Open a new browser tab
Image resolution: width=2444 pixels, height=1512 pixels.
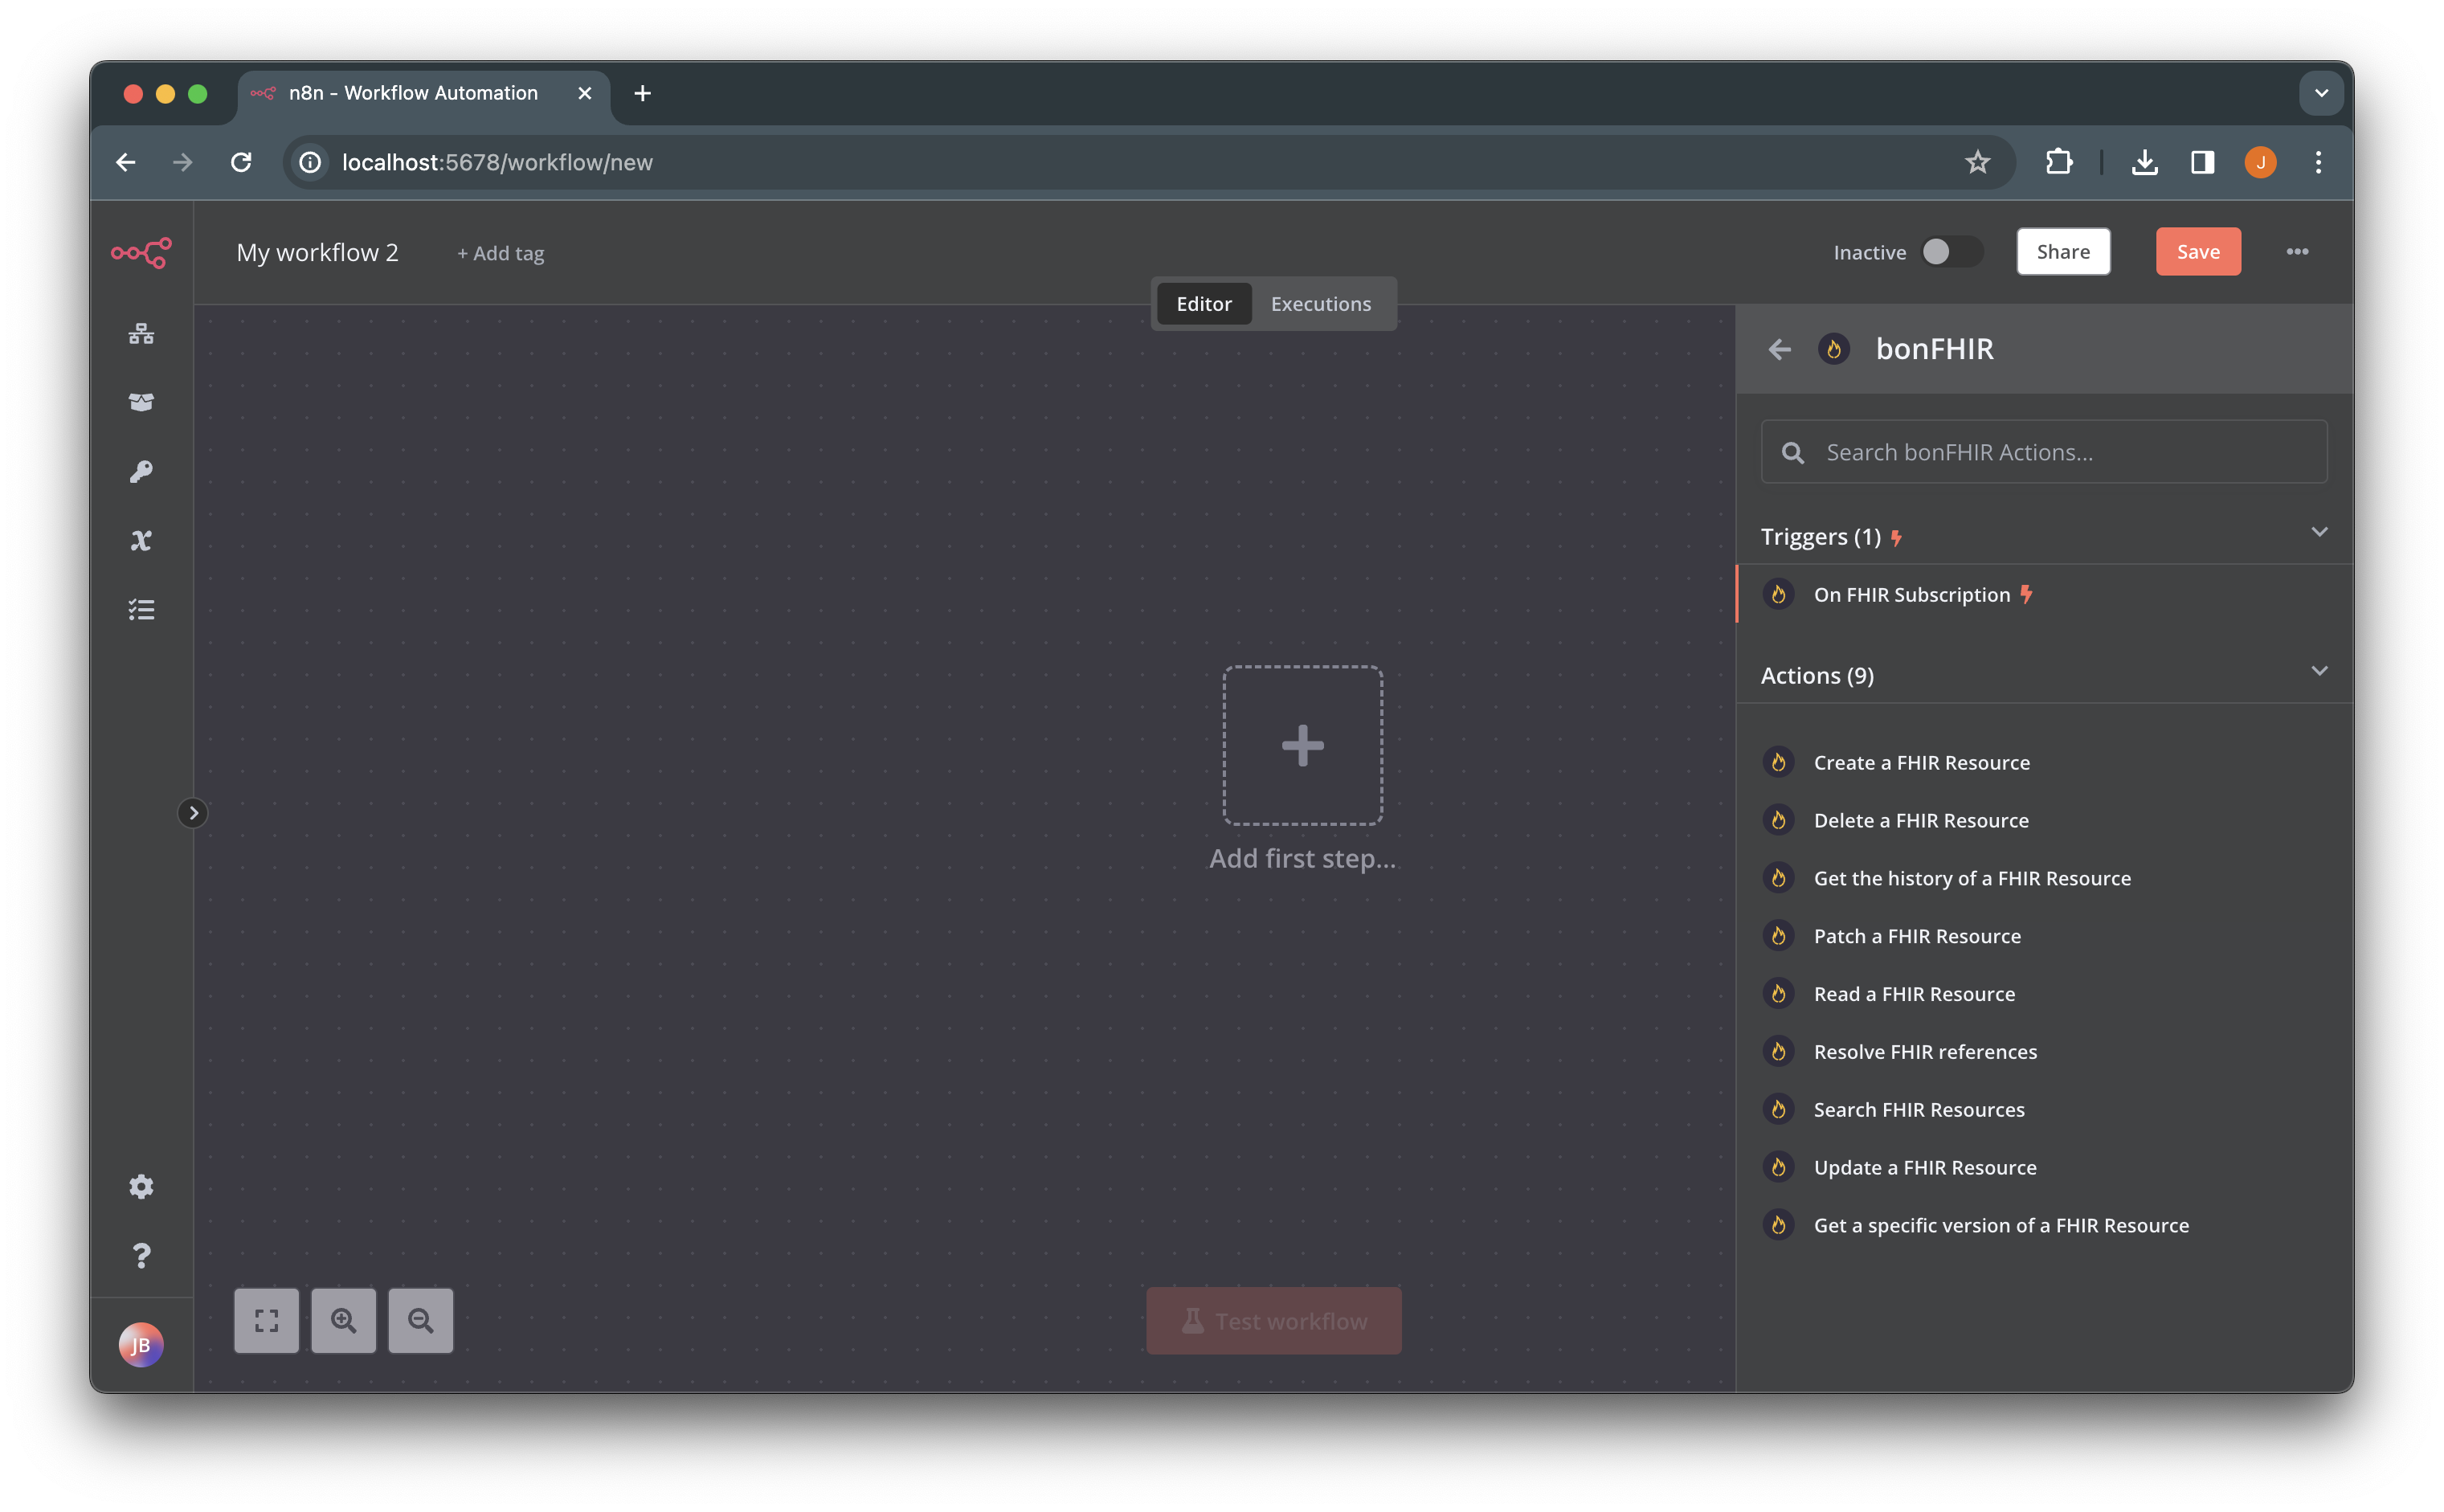643,93
